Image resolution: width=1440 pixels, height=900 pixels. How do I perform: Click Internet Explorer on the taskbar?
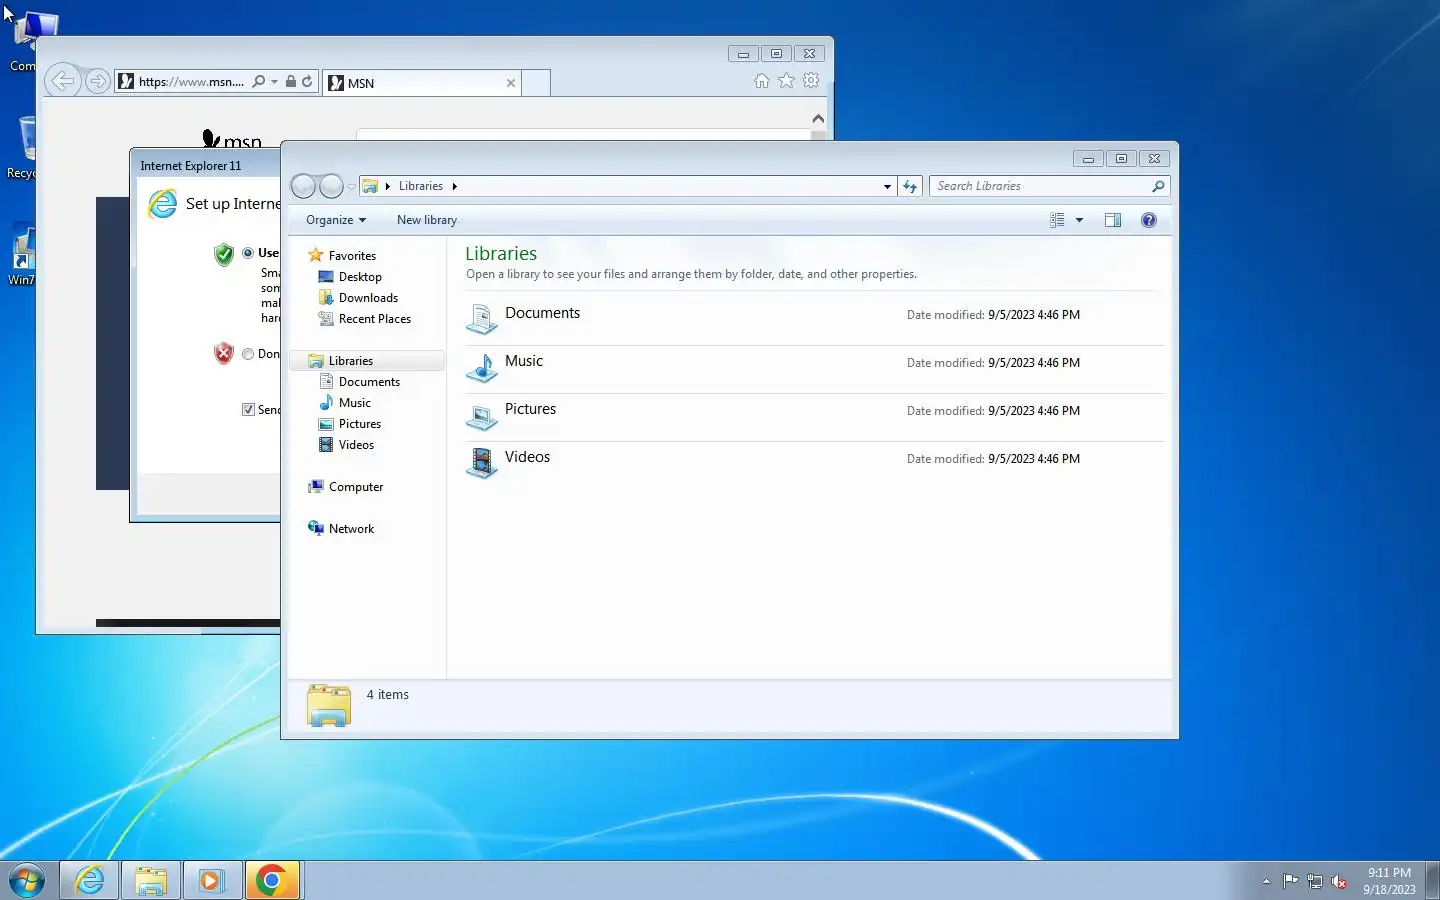click(x=90, y=881)
